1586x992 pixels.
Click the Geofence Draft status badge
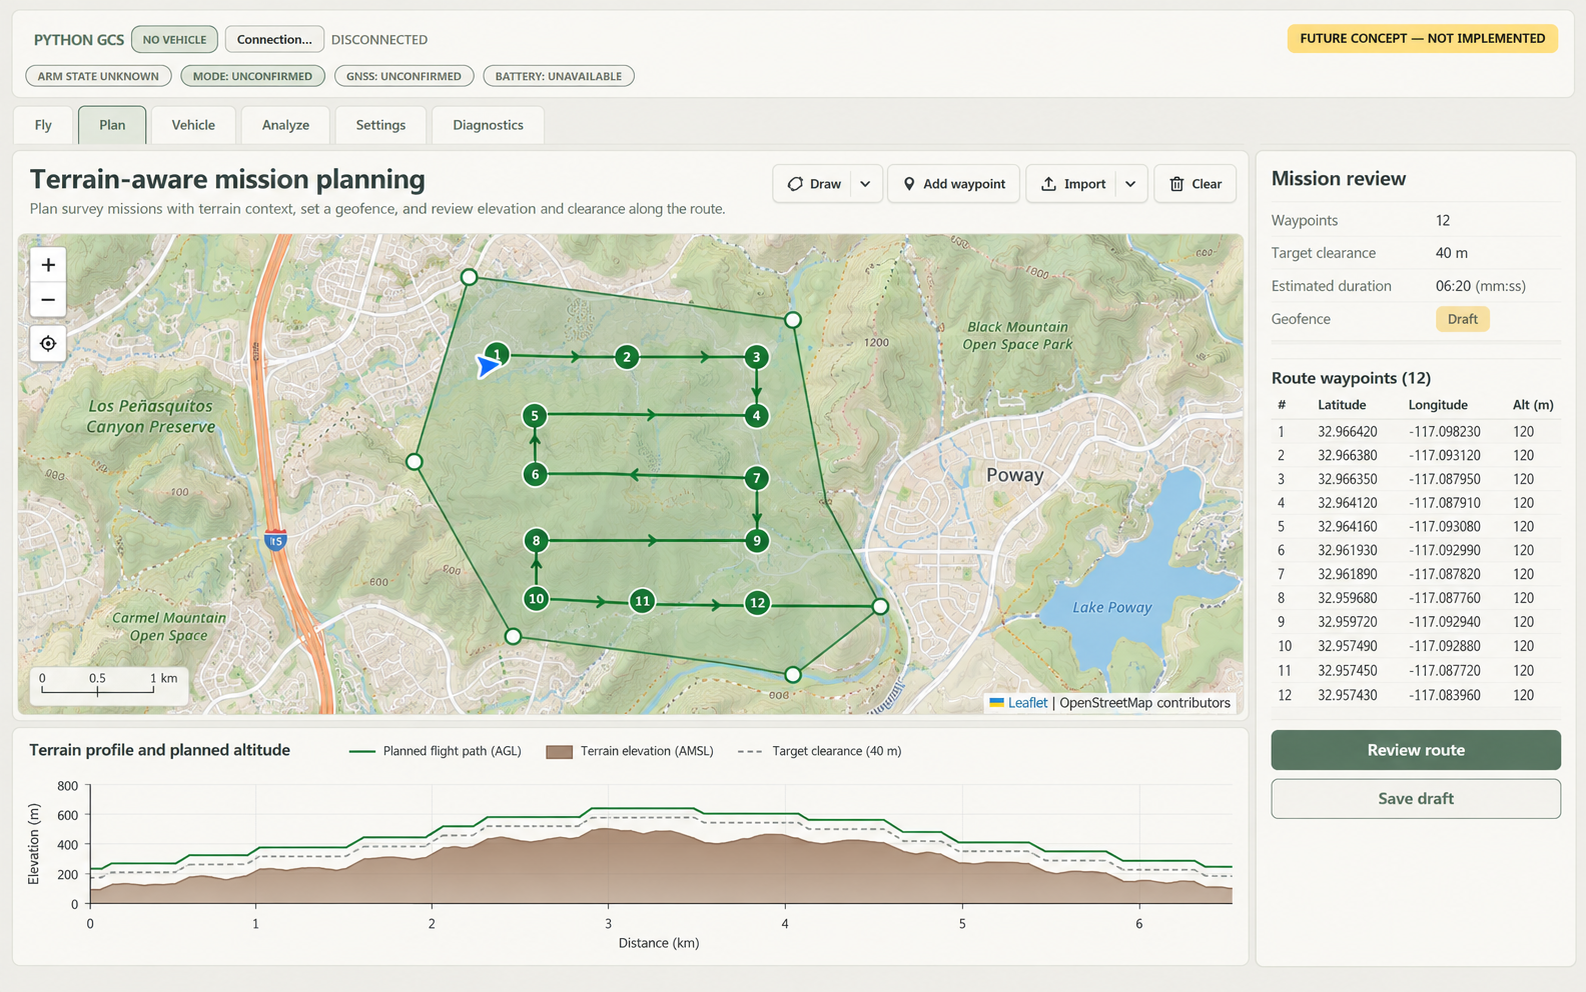[x=1462, y=319]
